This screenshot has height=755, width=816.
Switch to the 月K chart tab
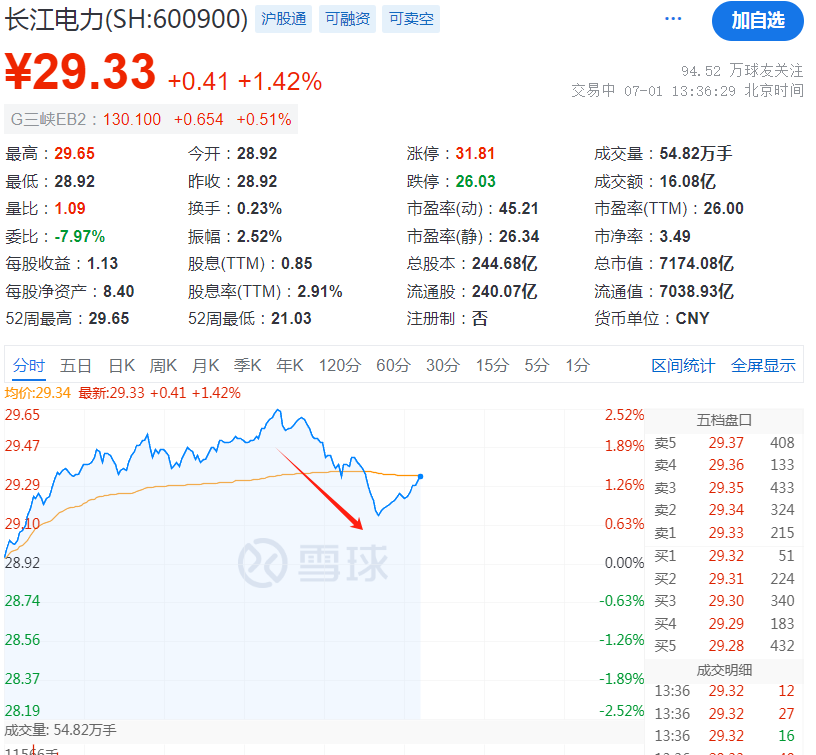[206, 365]
